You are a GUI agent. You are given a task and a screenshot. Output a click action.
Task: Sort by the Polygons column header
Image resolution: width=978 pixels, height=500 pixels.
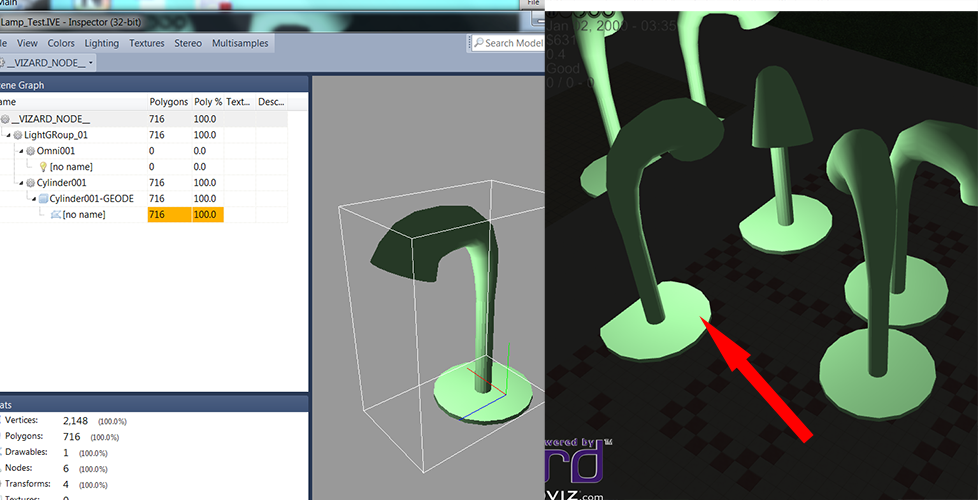click(168, 102)
